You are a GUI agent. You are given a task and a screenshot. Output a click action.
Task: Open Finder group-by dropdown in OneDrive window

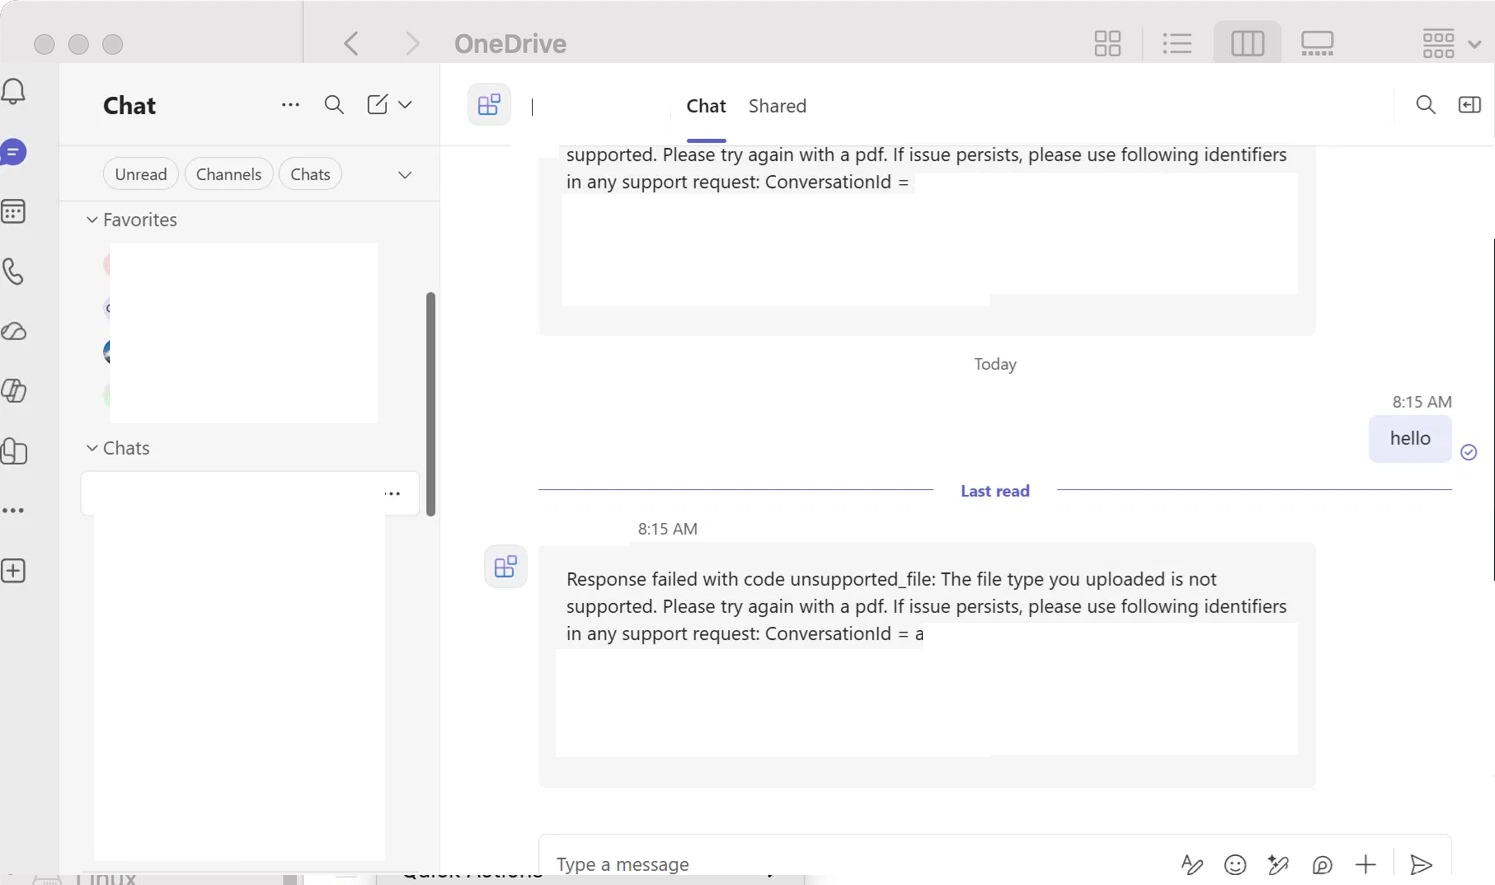[x=1451, y=43]
